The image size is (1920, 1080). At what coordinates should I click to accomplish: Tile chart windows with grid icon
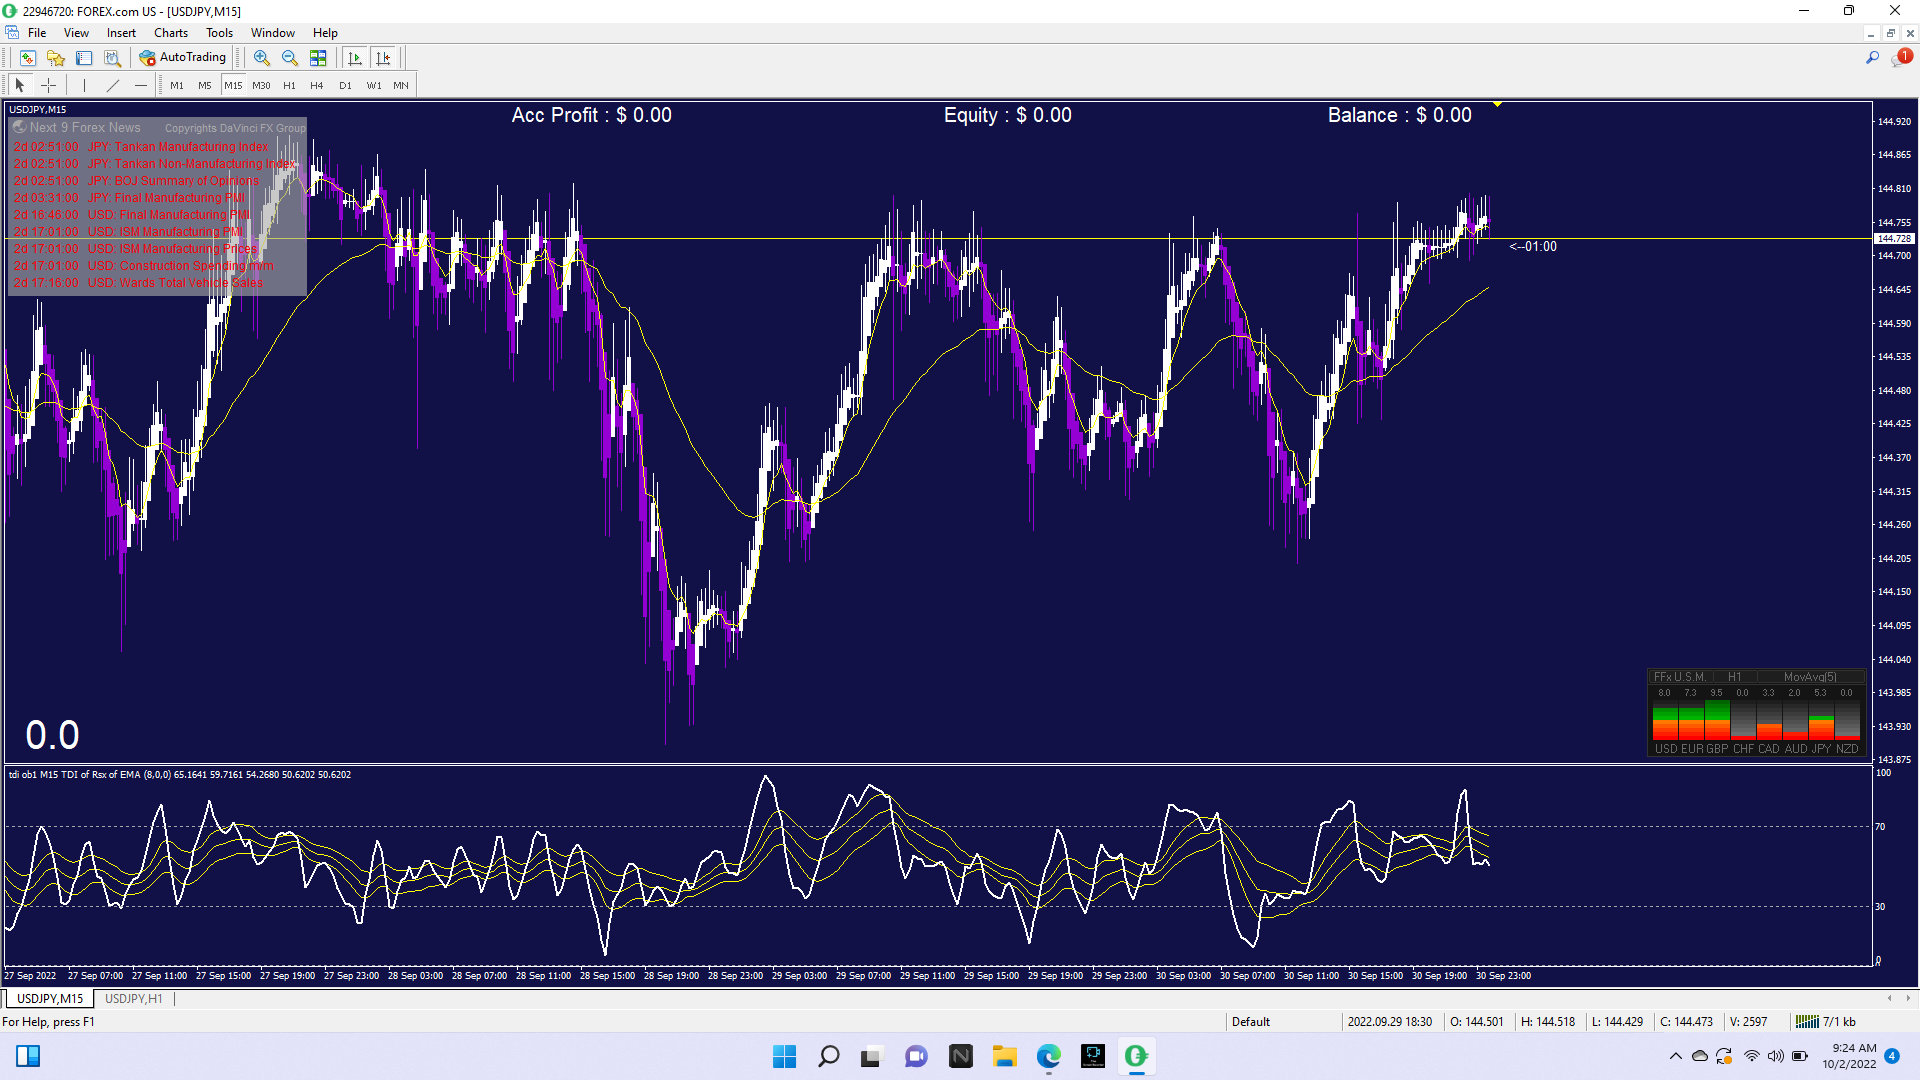click(318, 58)
